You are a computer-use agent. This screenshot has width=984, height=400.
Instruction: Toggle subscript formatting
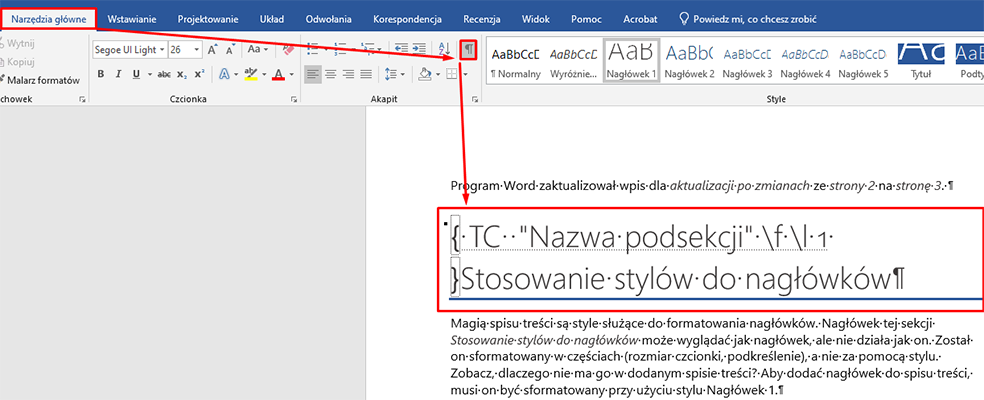coord(181,74)
